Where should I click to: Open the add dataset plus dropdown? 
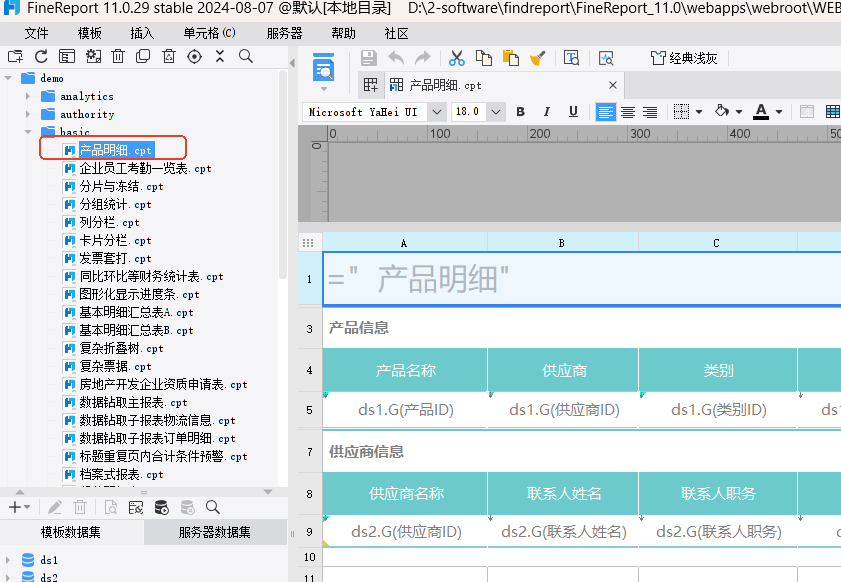click(x=19, y=507)
